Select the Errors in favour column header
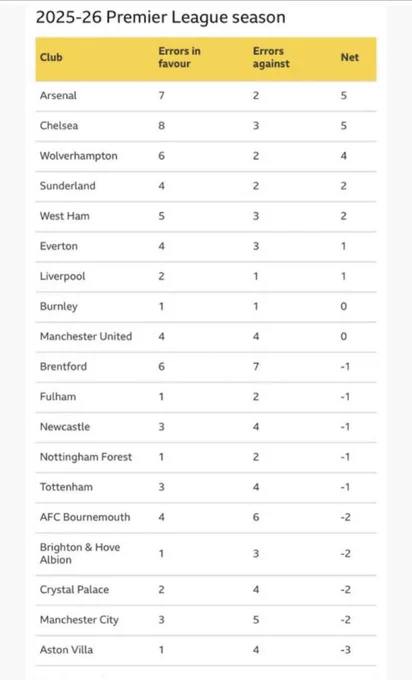Viewport: 412px width, 680px height. pyautogui.click(x=180, y=57)
